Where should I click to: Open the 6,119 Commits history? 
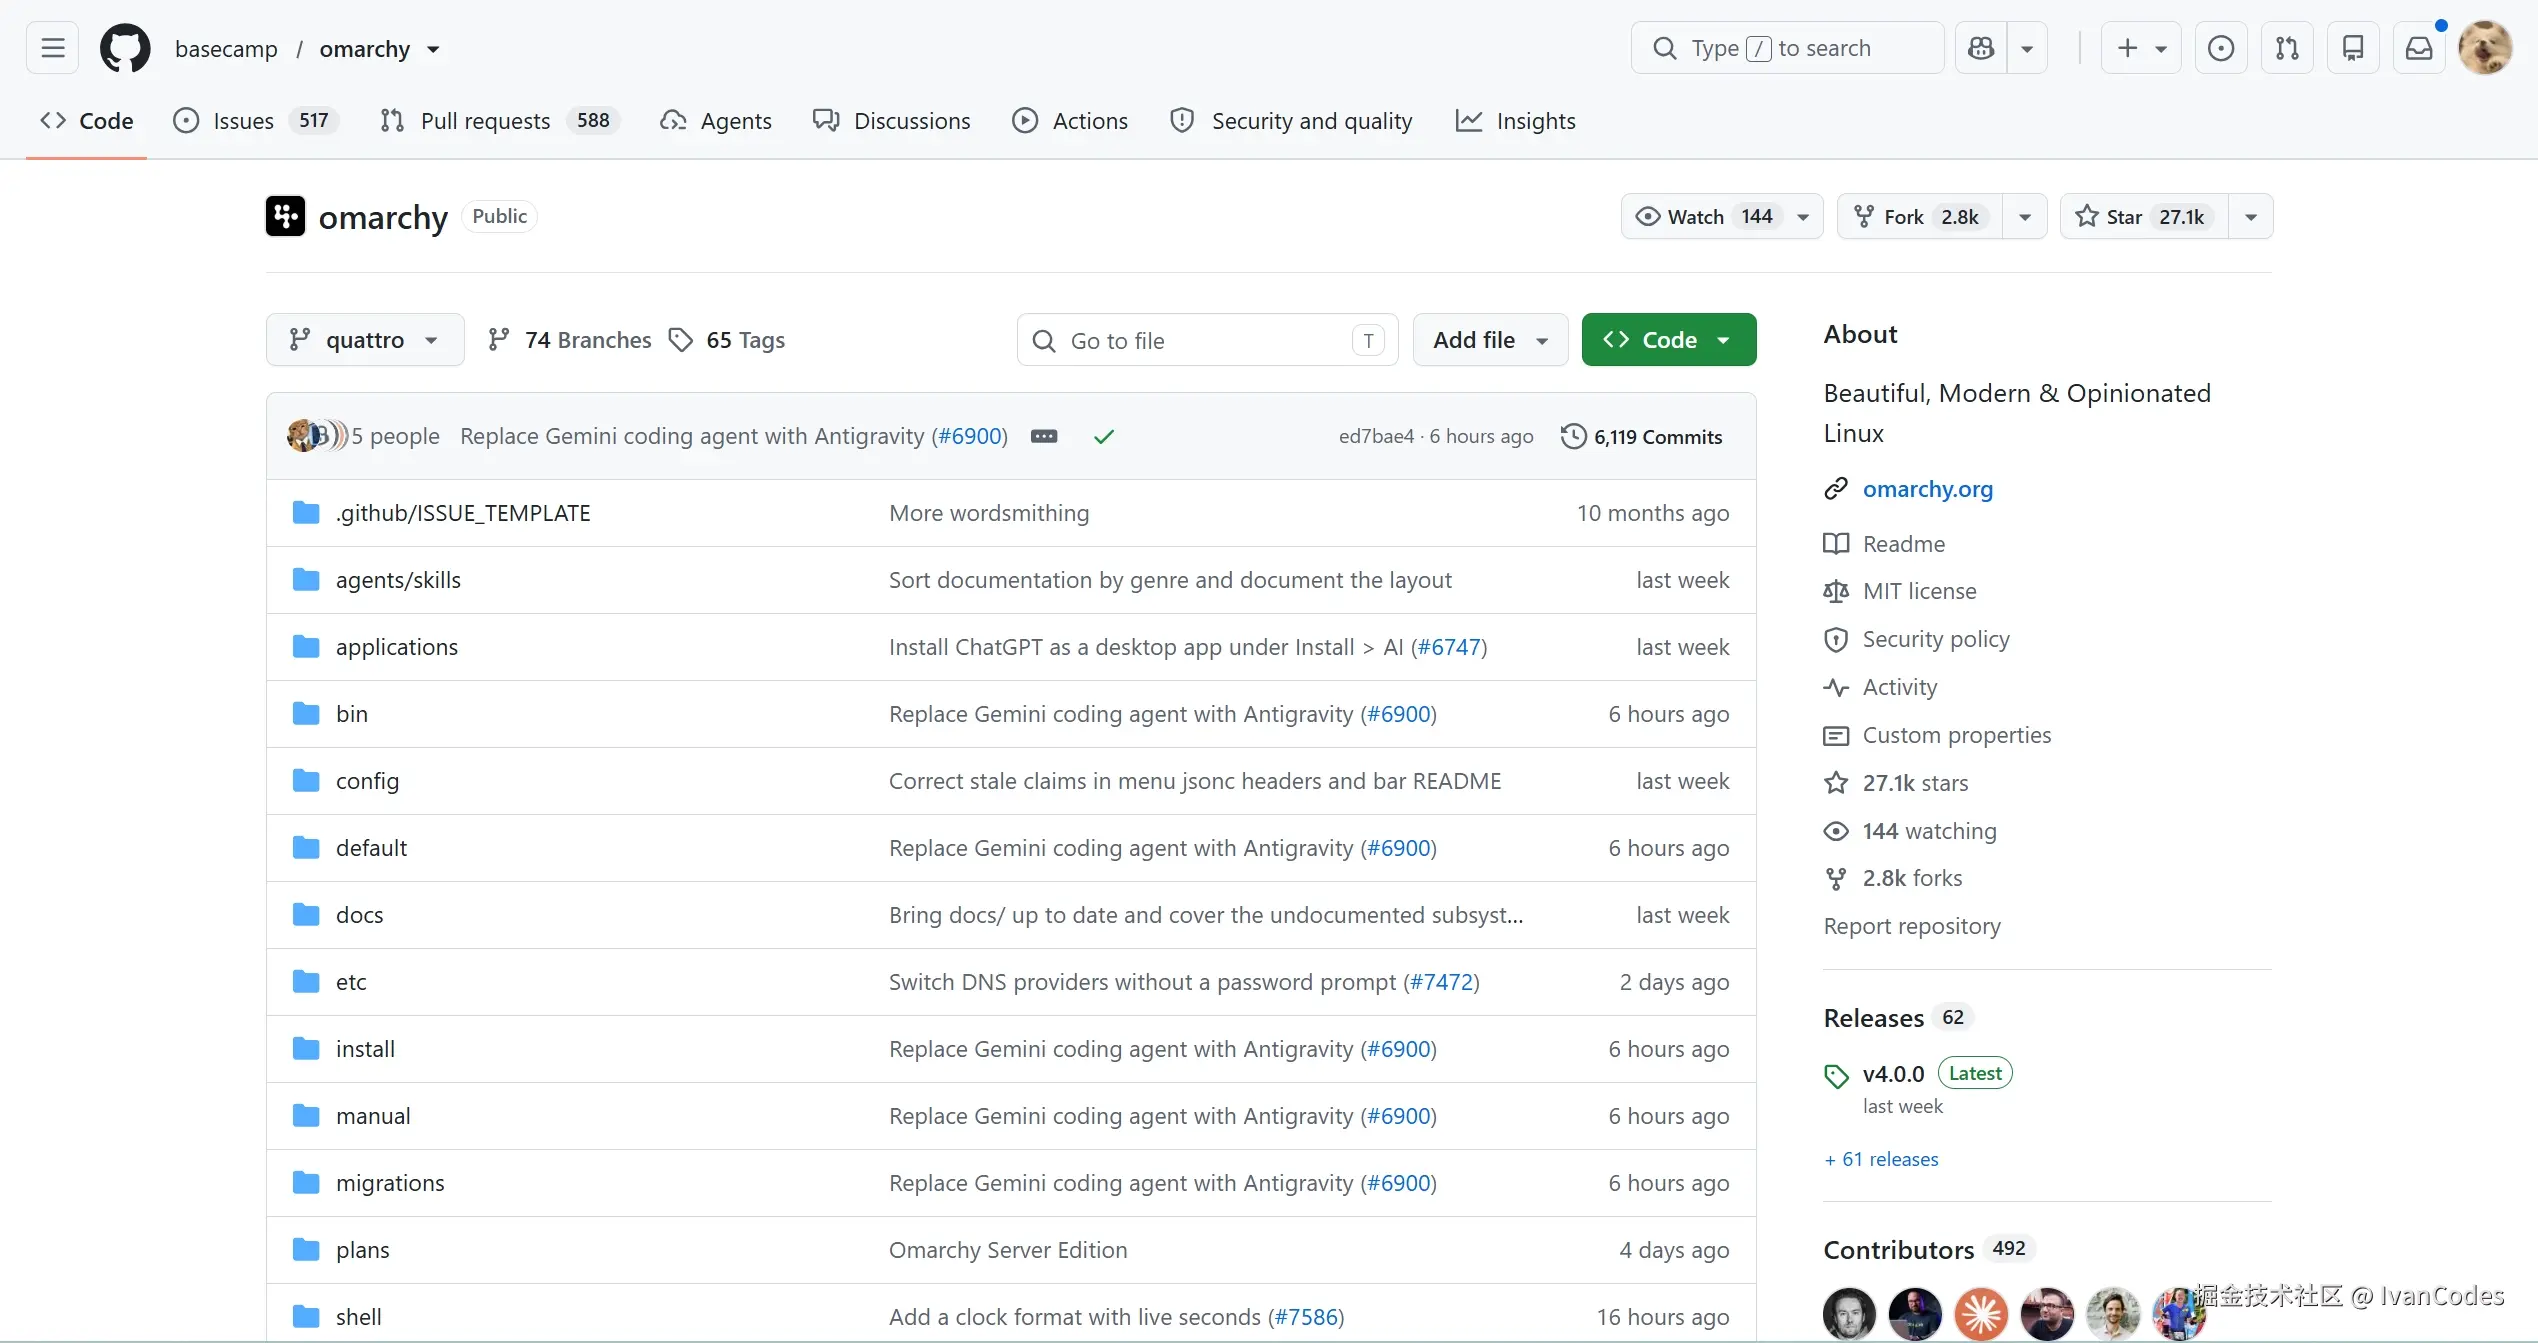pos(1642,436)
